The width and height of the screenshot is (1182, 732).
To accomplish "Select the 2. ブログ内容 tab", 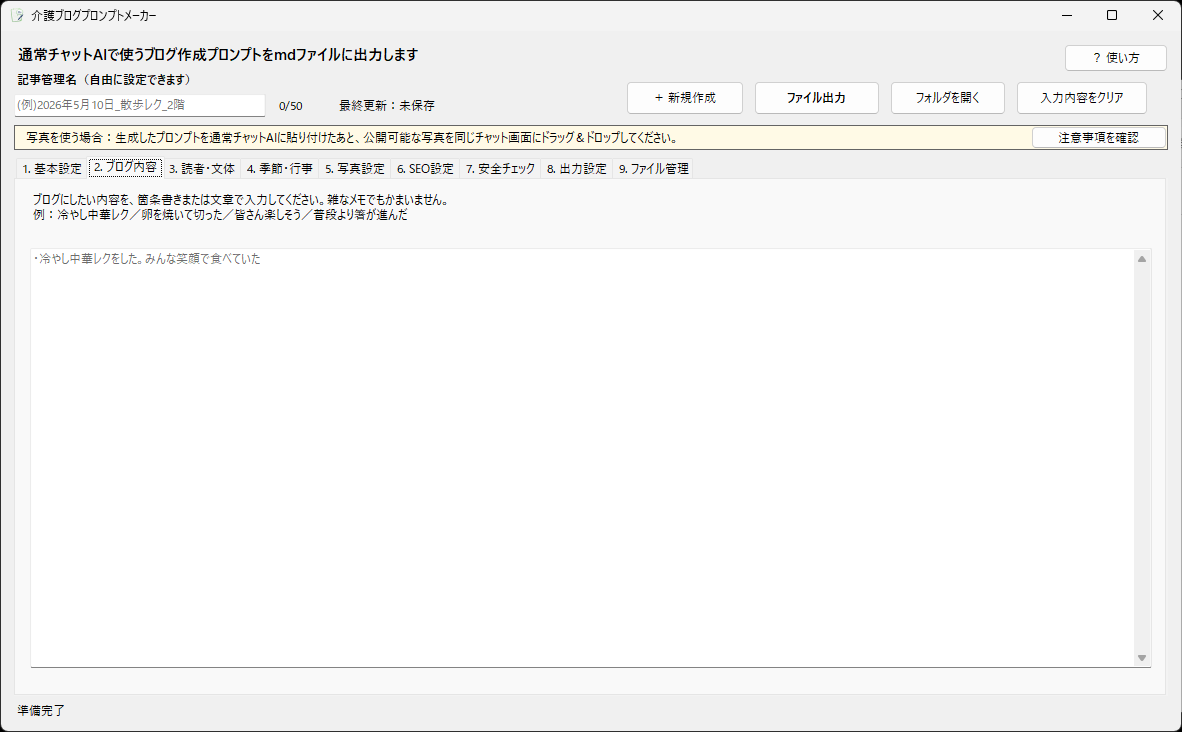I will click(125, 167).
